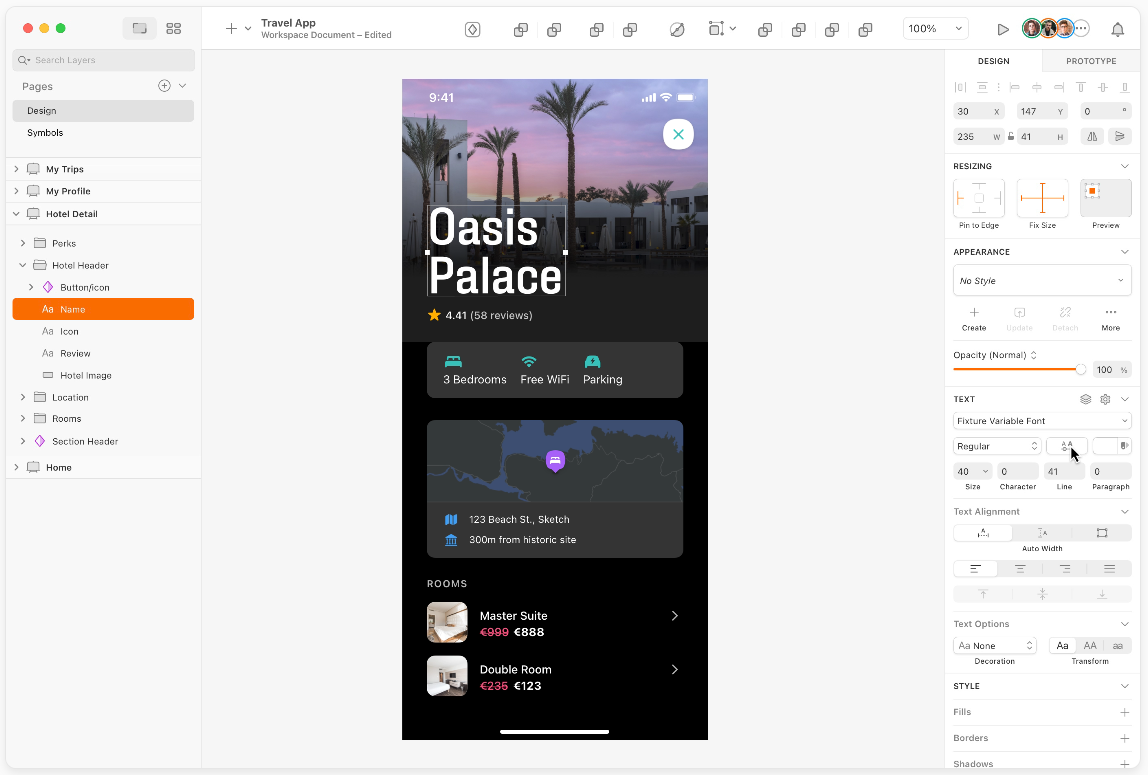1148x775 pixels.
Task: Set text alignment to right
Action: pos(1065,569)
